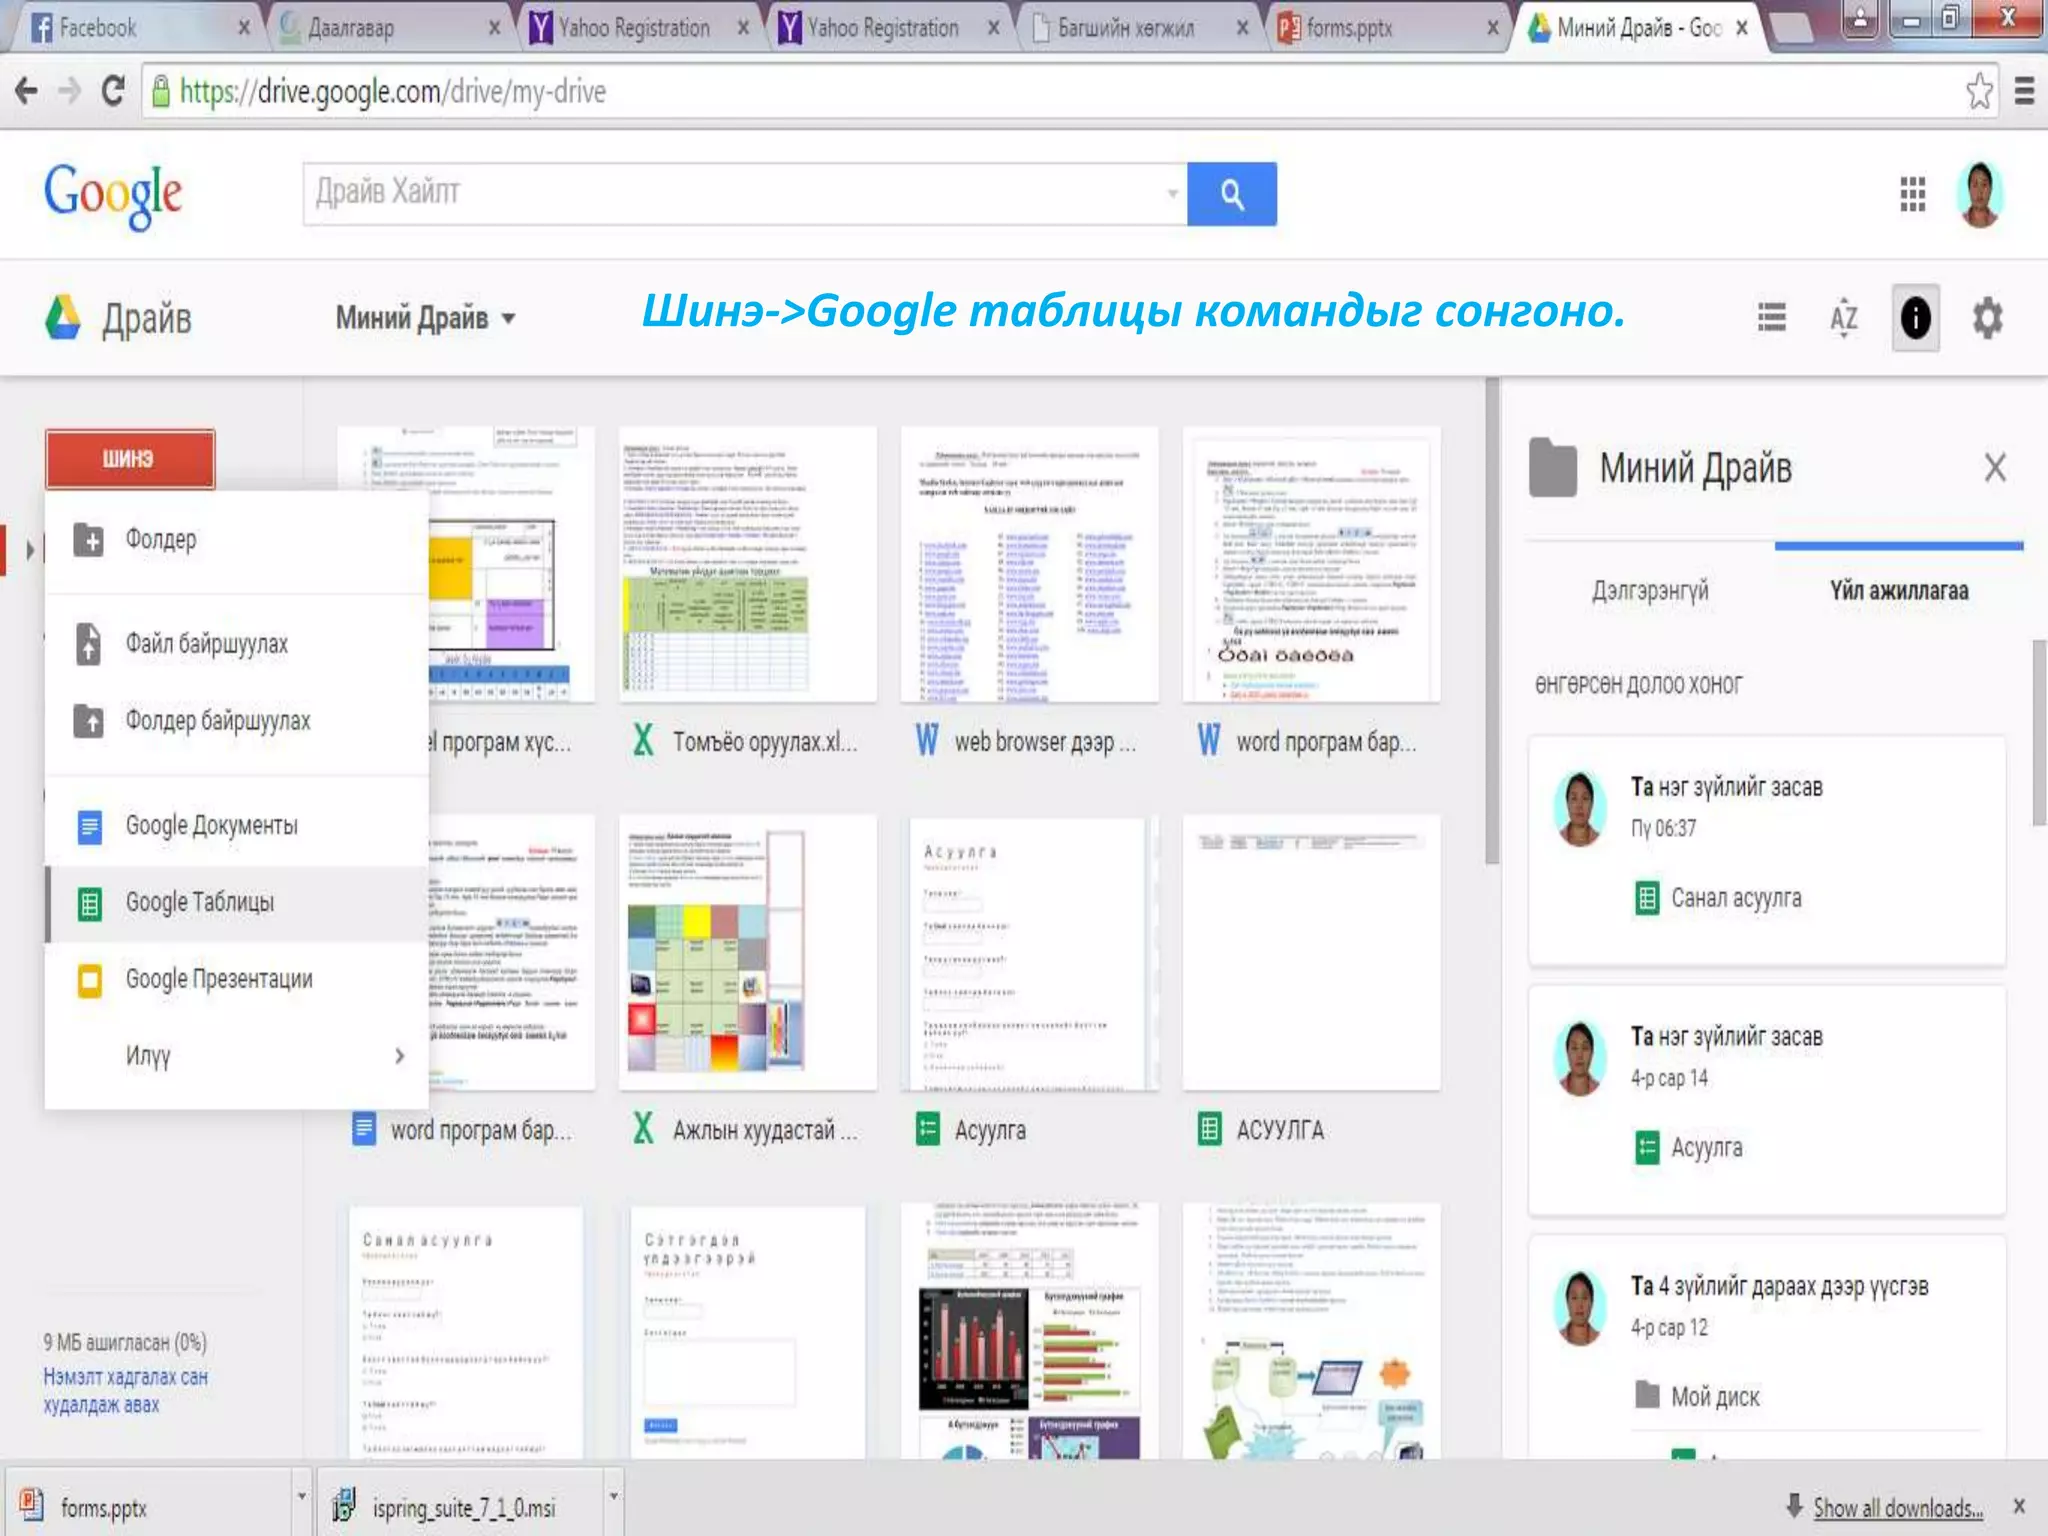Open Drive settings gear
2048x1536 pixels.
click(x=1987, y=318)
